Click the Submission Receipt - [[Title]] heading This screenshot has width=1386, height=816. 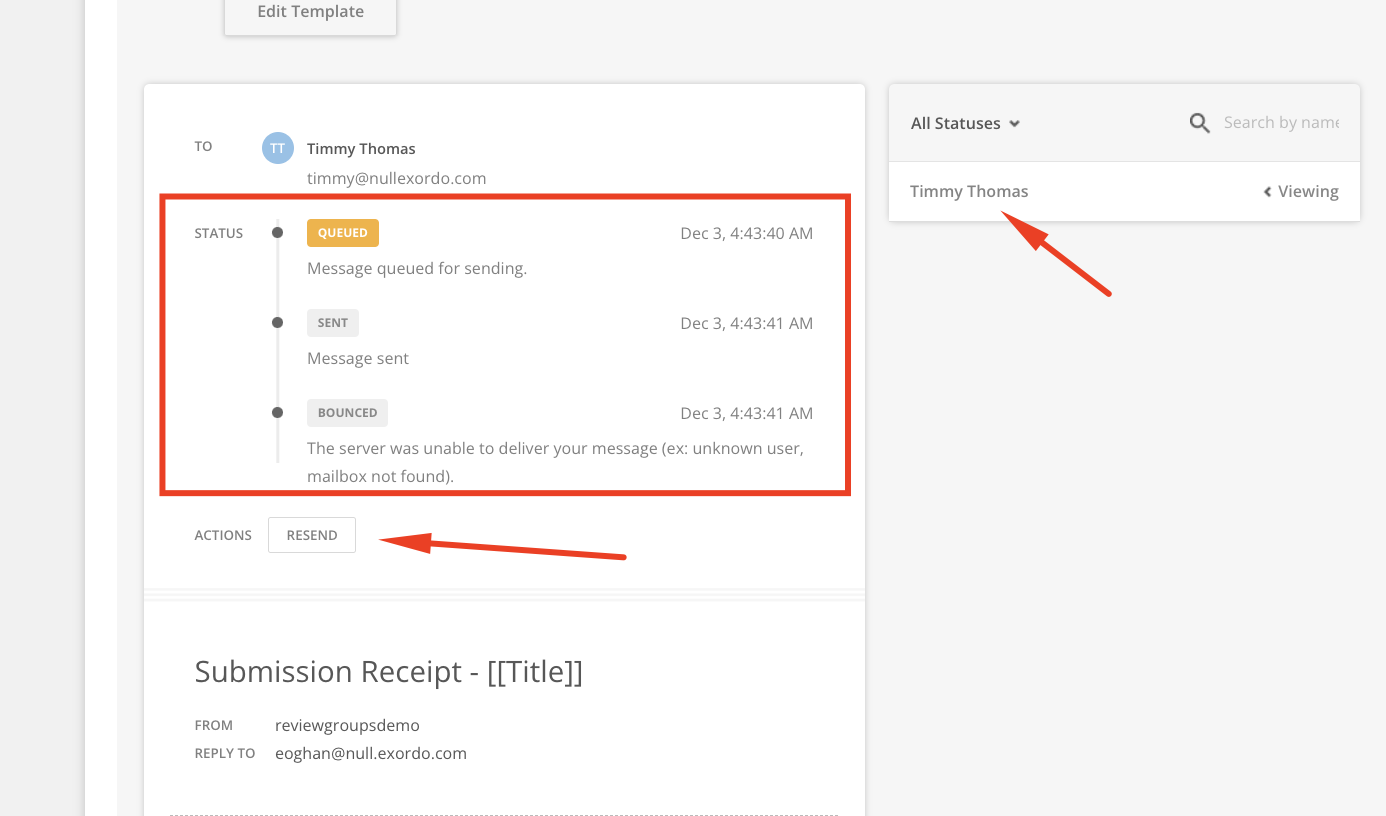point(389,672)
